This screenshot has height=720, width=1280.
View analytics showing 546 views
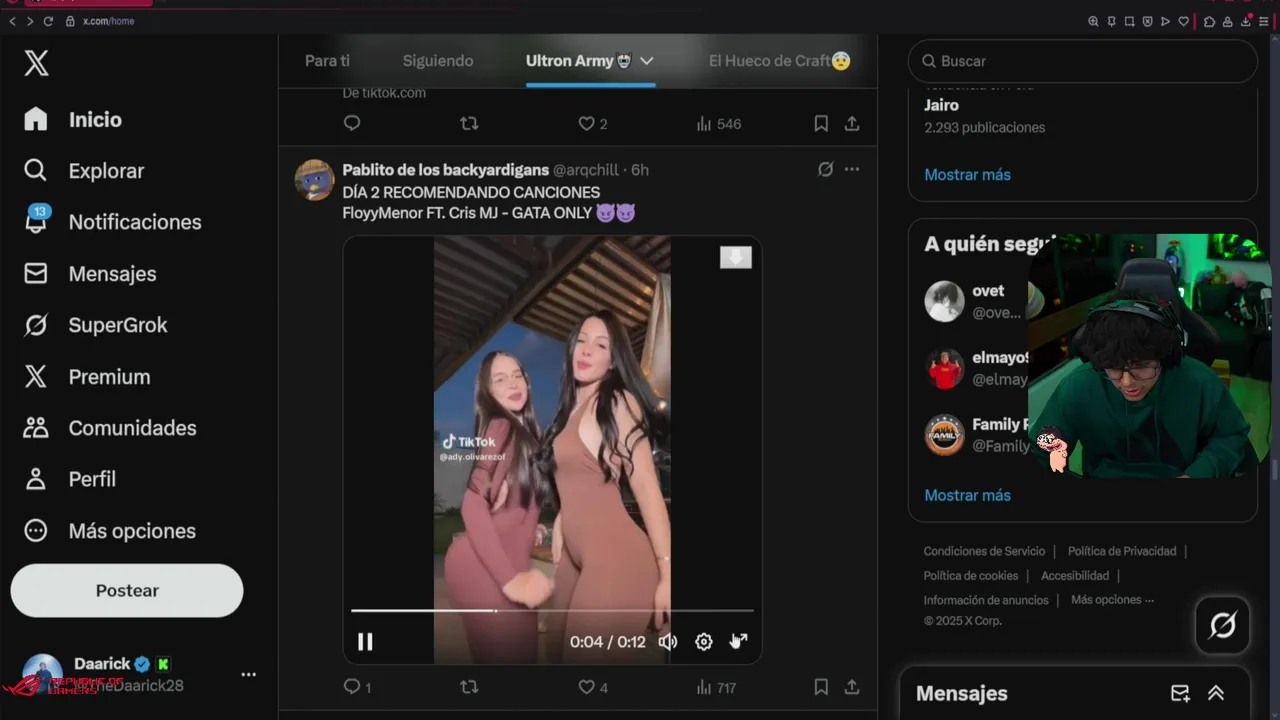click(x=719, y=124)
